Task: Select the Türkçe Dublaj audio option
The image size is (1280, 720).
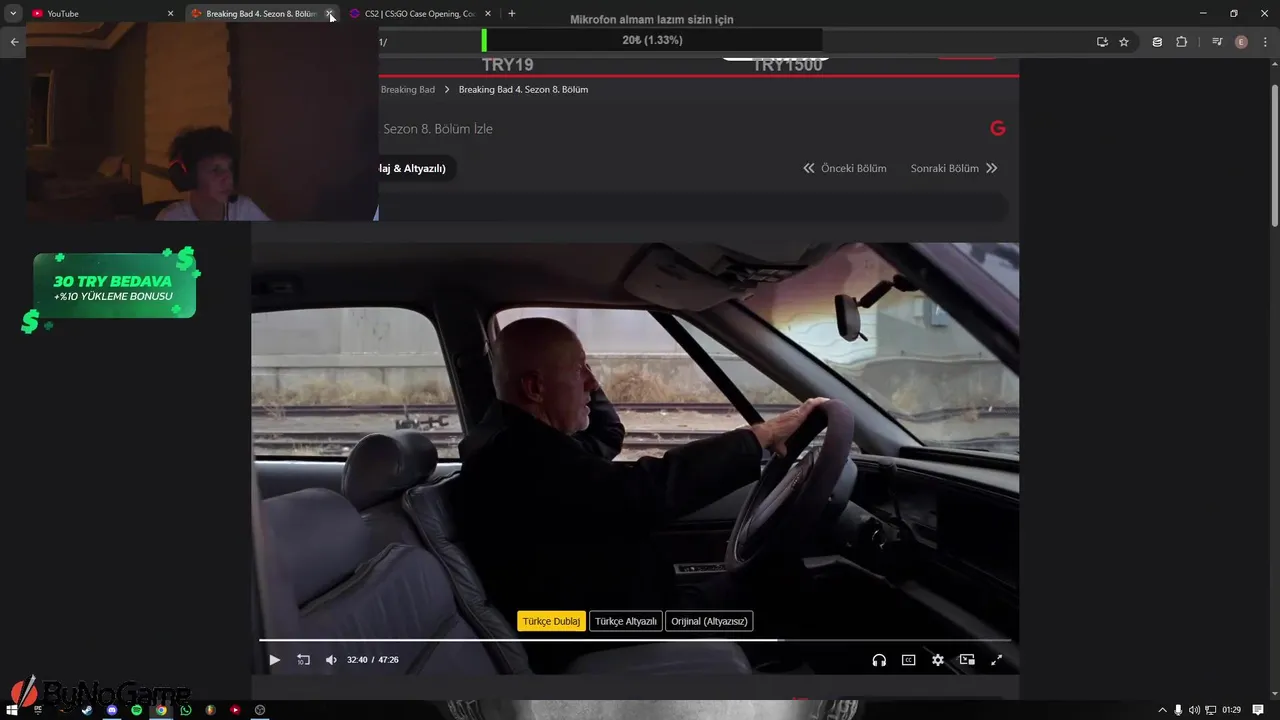Action: coord(551,621)
